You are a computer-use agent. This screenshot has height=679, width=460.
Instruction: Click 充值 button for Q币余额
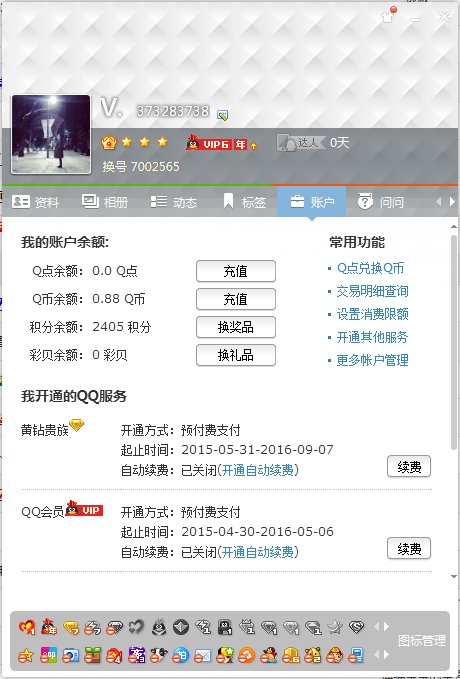pos(236,299)
